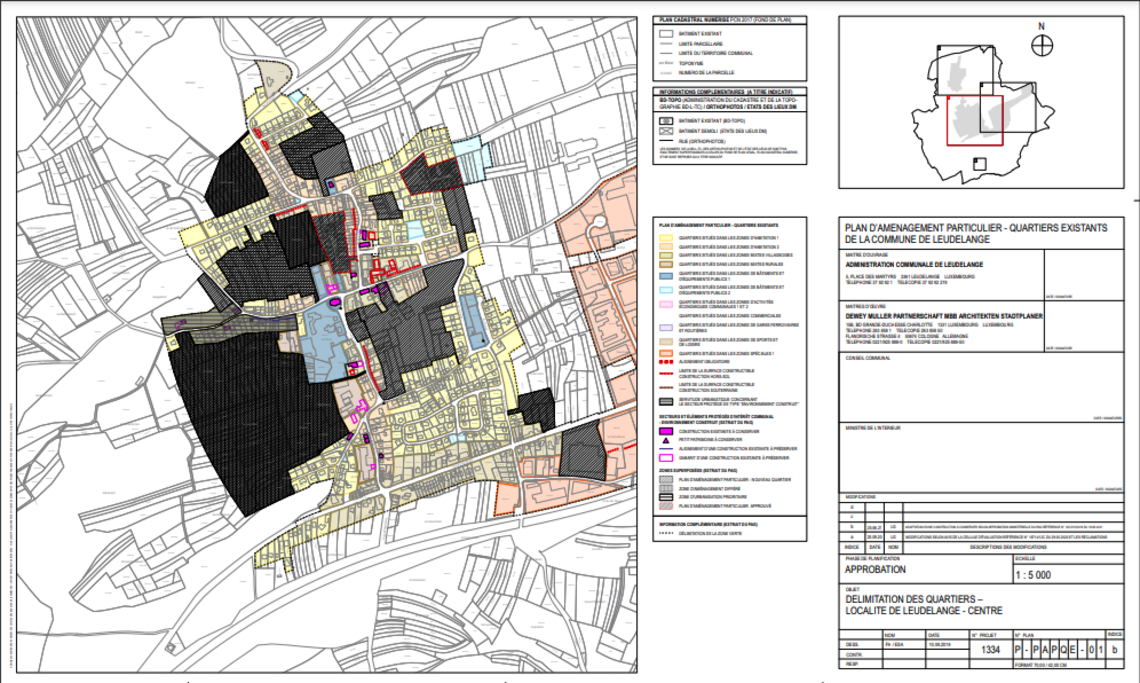Click the 'Nouveau quartier' hatched legend symbol
The height and width of the screenshot is (683, 1140).
tap(665, 480)
